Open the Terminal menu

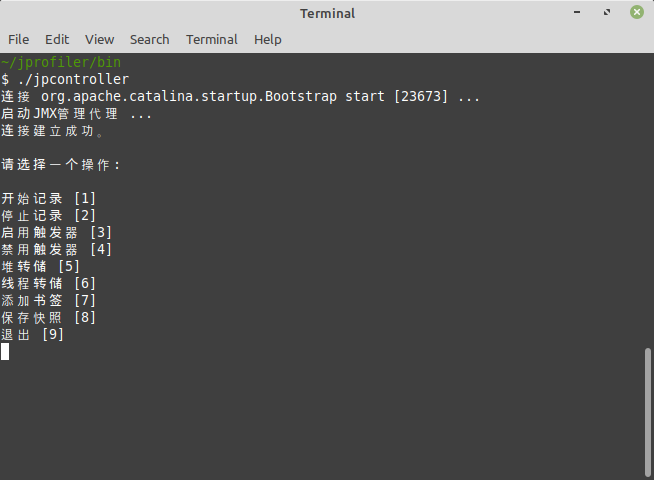pyautogui.click(x=212, y=39)
